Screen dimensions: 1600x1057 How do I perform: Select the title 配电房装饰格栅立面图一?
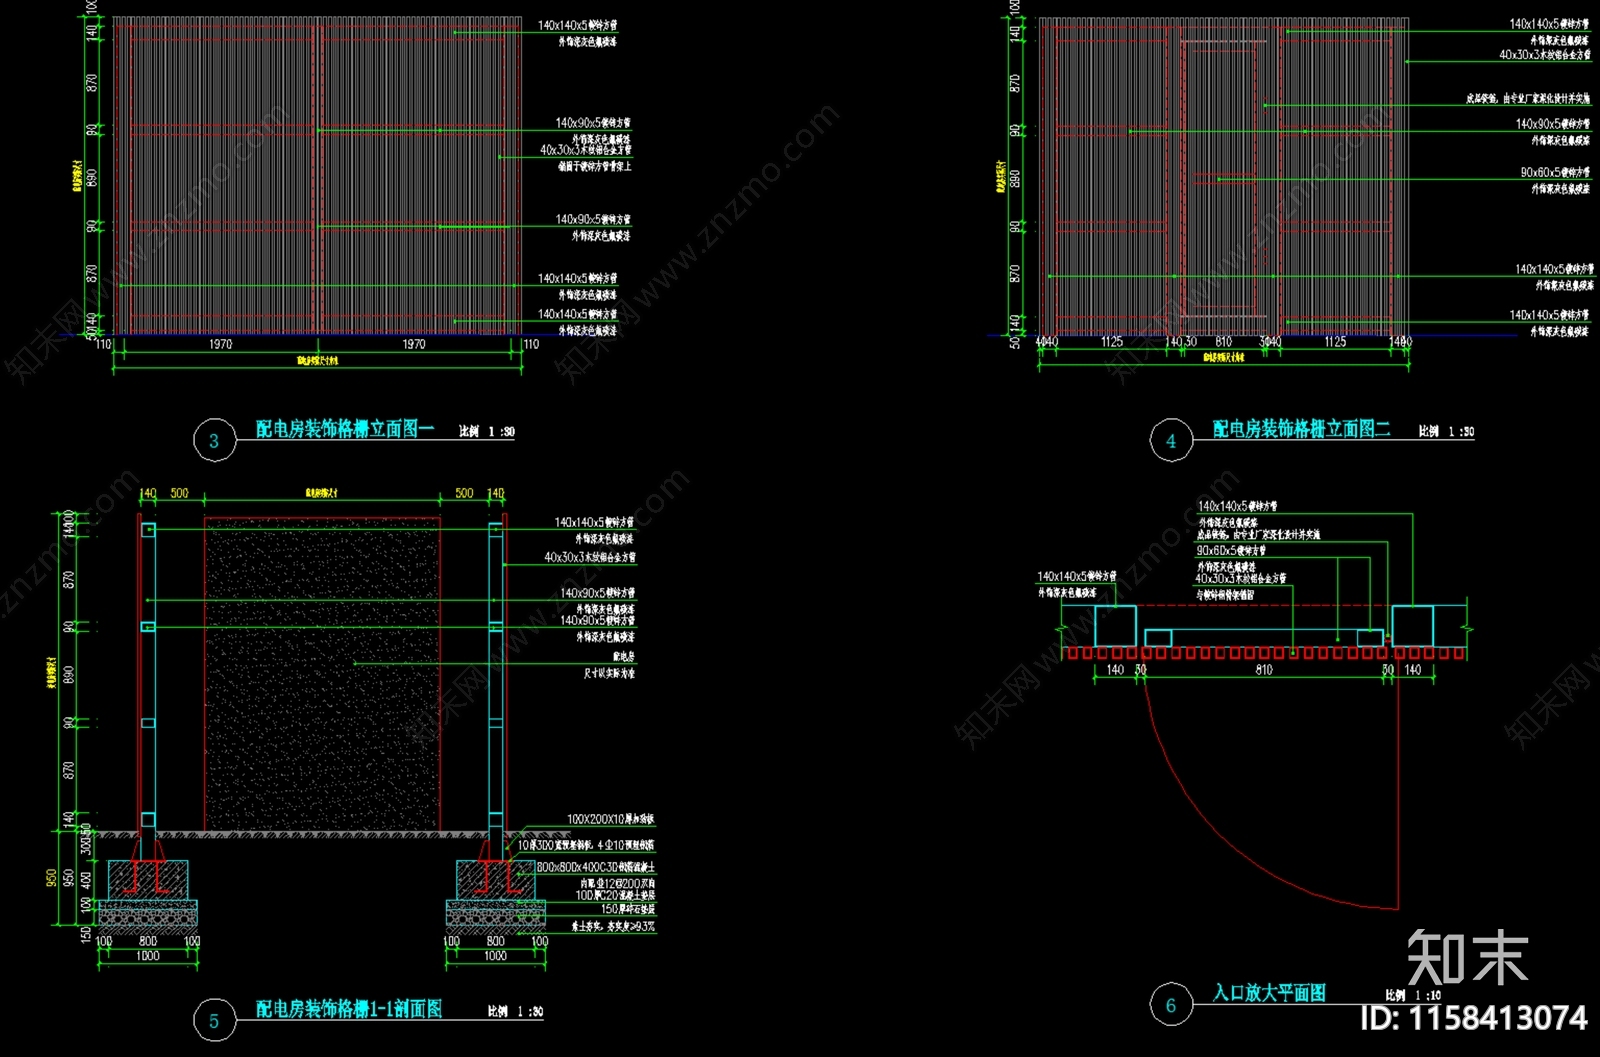[x=345, y=429]
